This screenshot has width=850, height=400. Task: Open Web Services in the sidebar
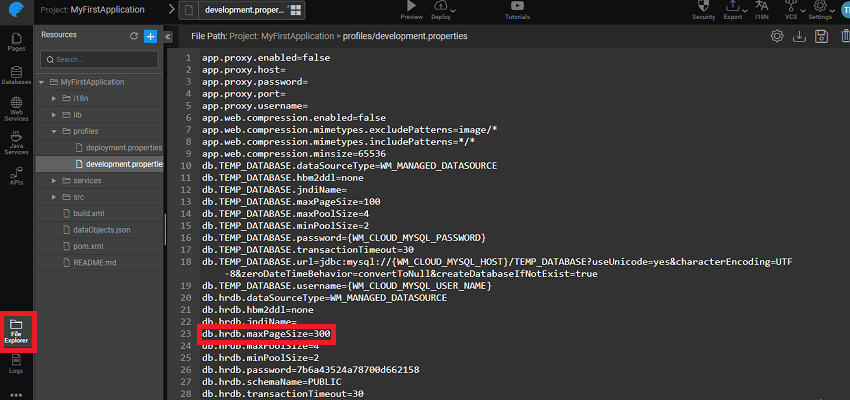pyautogui.click(x=16, y=107)
